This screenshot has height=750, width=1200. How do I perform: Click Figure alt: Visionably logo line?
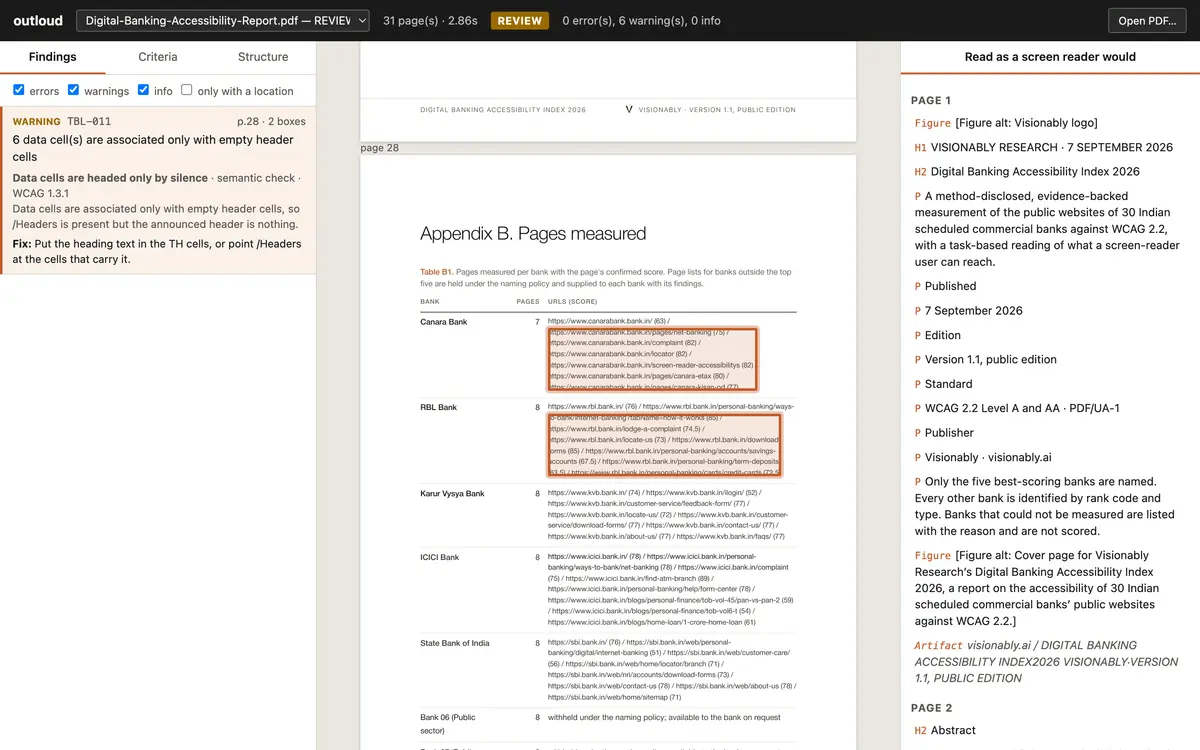pyautogui.click(x=1006, y=123)
